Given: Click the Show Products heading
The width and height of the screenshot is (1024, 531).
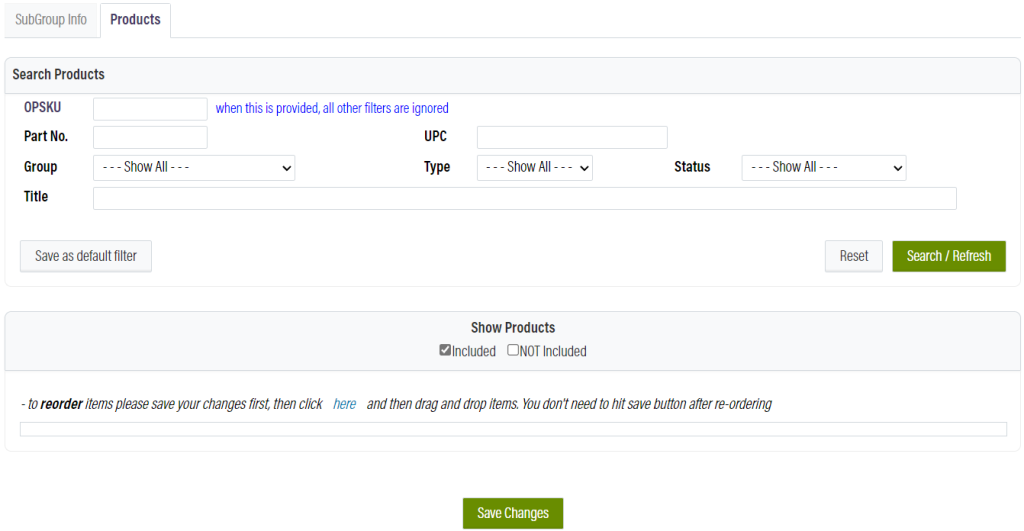Looking at the screenshot, I should pos(513,328).
